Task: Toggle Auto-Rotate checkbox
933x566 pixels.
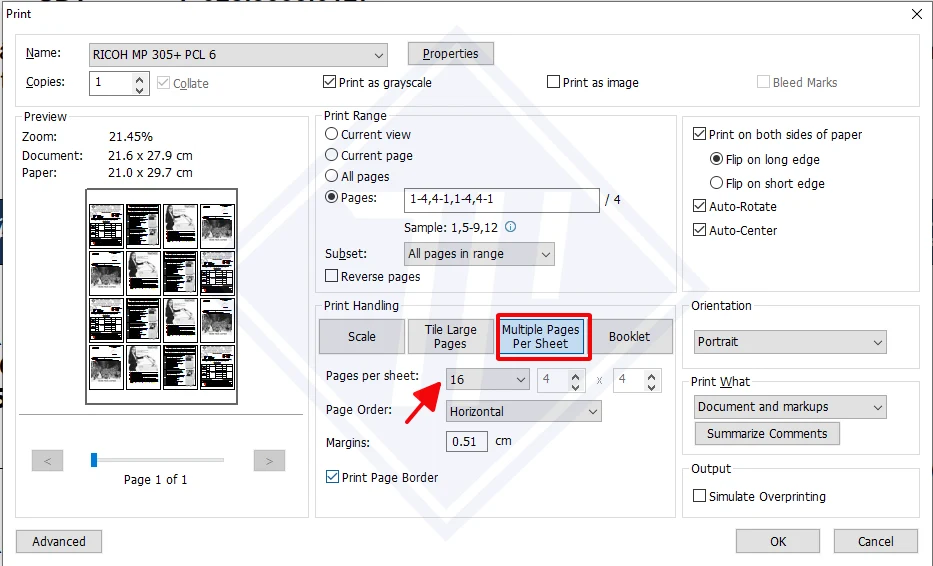Action: 700,206
